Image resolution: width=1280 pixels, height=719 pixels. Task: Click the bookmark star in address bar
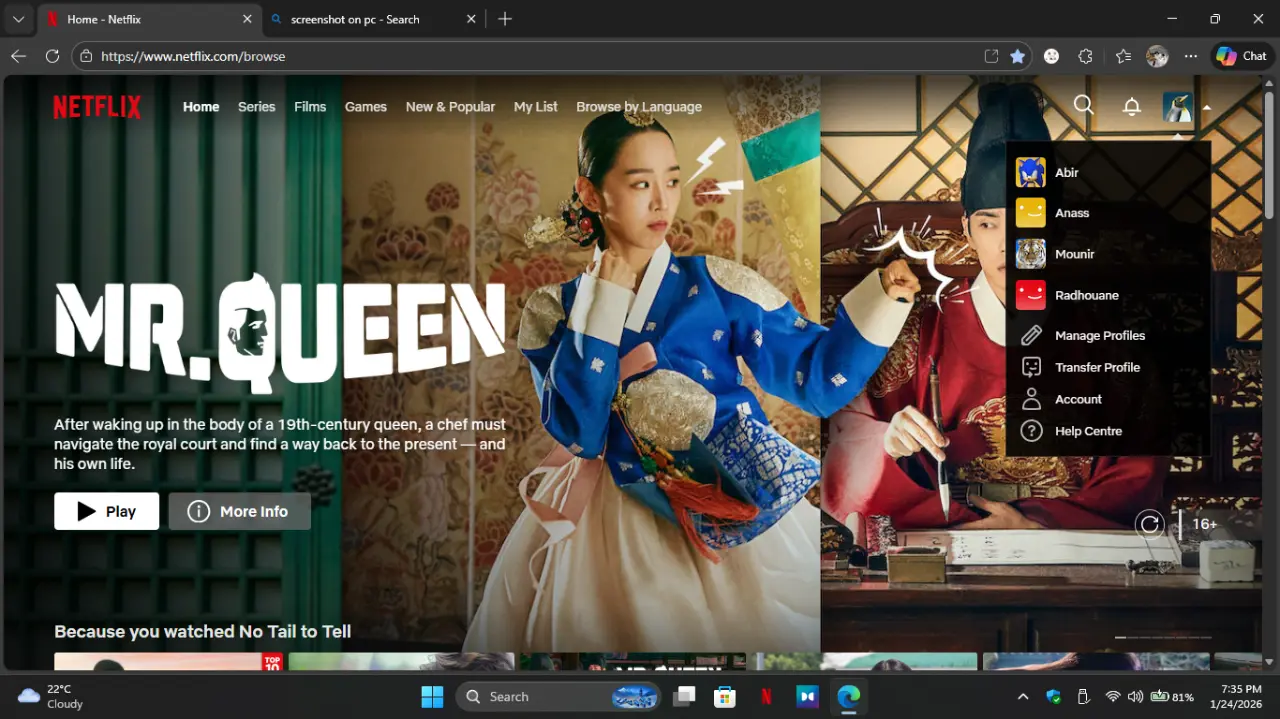[1017, 56]
